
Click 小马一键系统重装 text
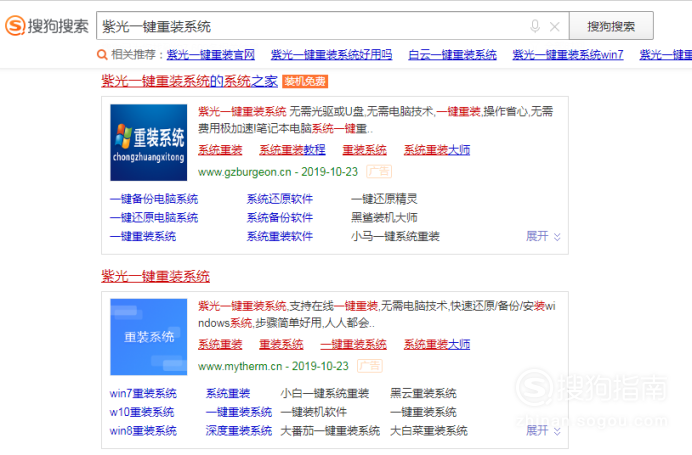pos(395,237)
